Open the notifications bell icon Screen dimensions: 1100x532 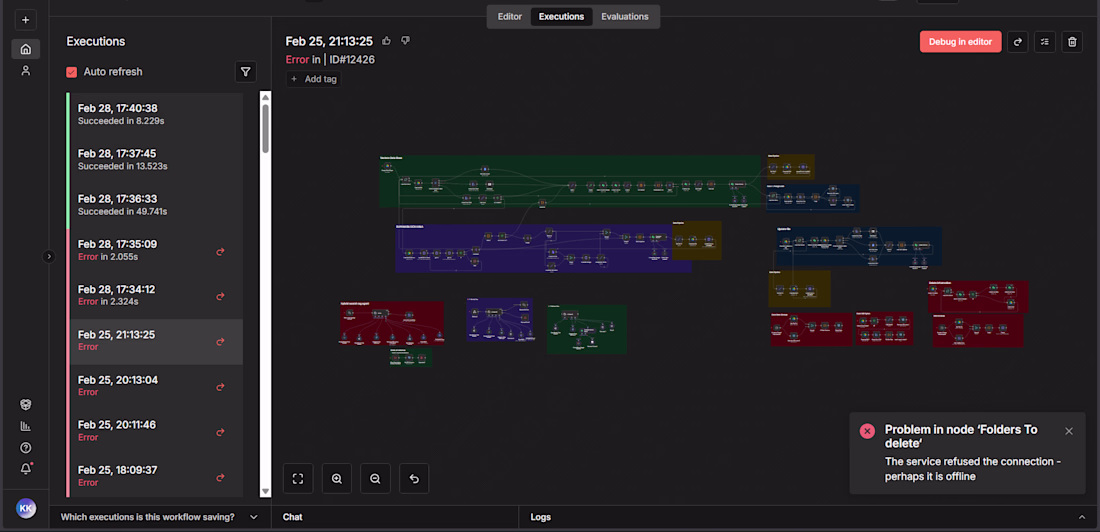25,469
